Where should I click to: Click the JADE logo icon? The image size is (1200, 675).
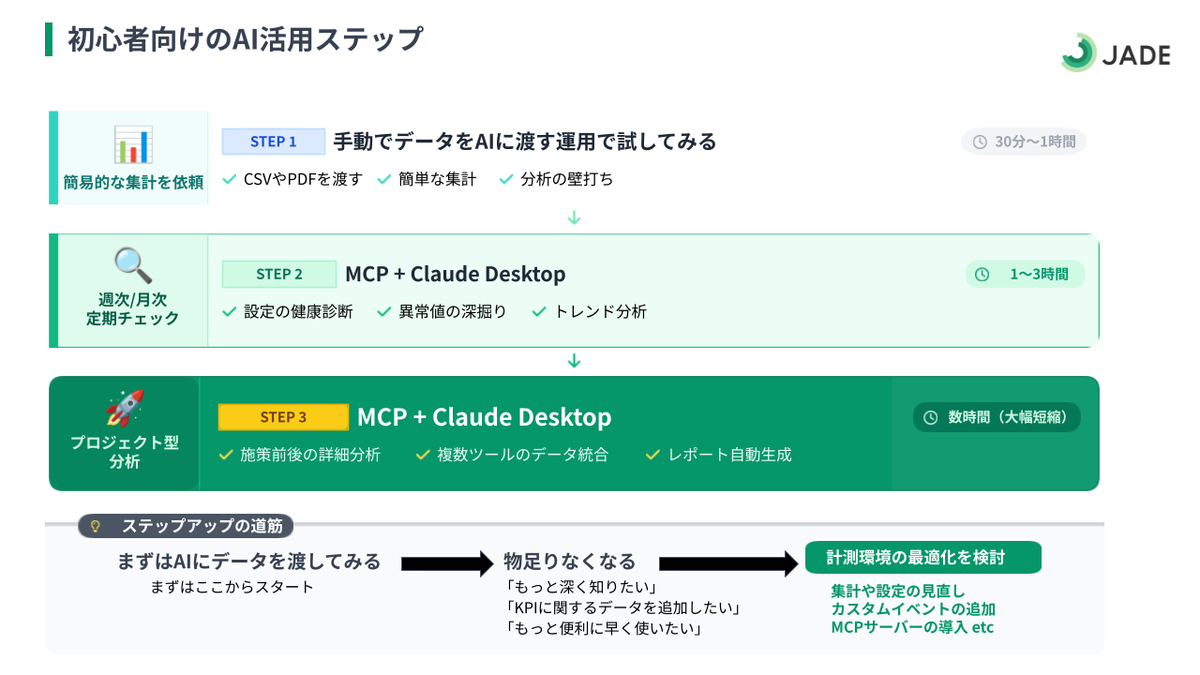coord(1078,53)
